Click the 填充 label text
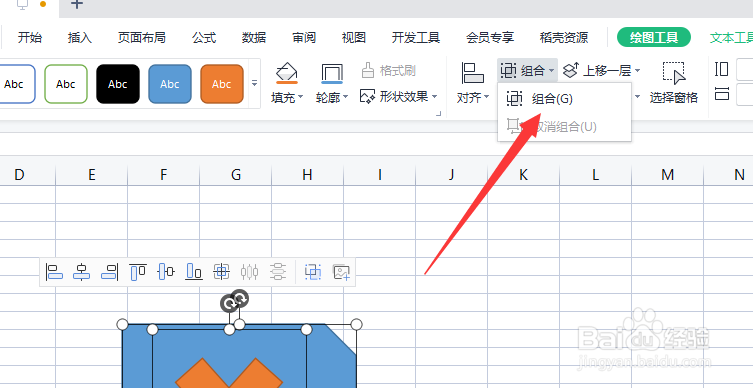The image size is (753, 388). tap(283, 98)
